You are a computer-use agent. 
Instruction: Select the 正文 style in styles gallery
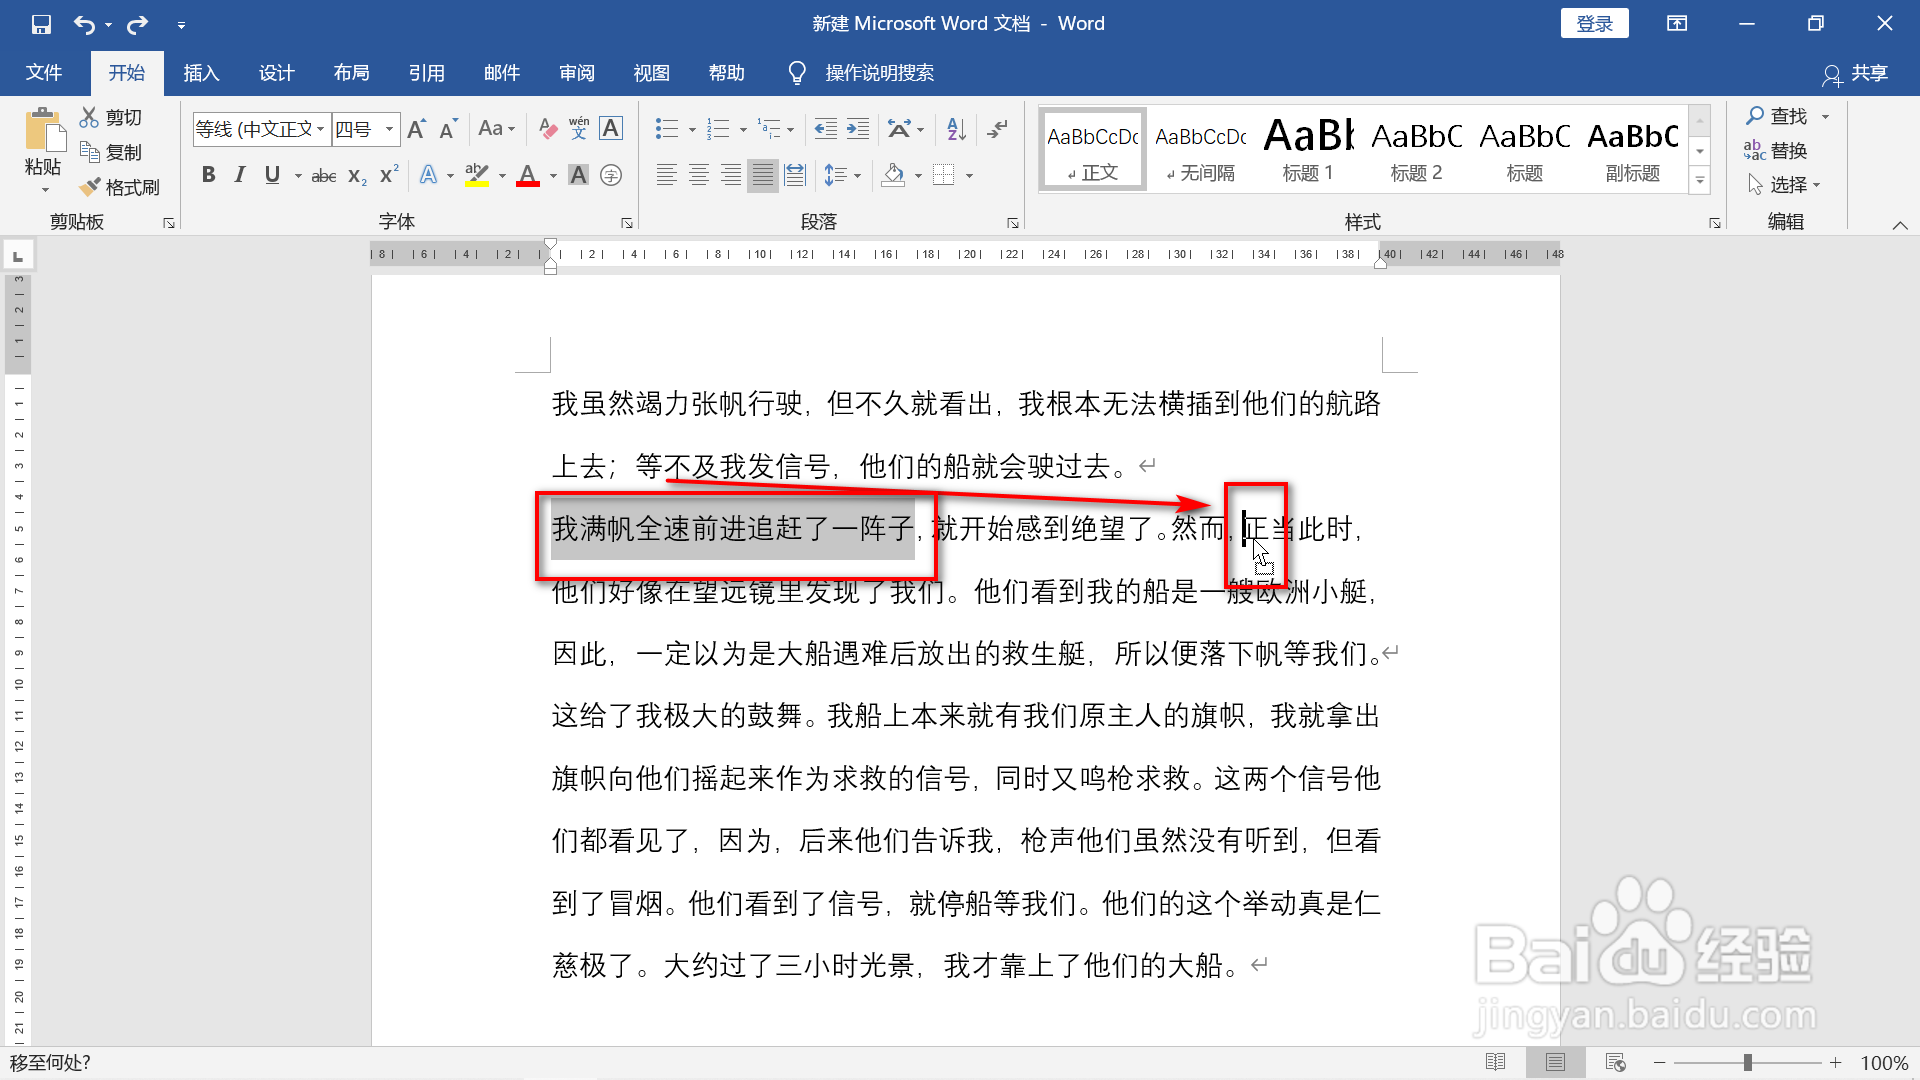coord(1092,148)
